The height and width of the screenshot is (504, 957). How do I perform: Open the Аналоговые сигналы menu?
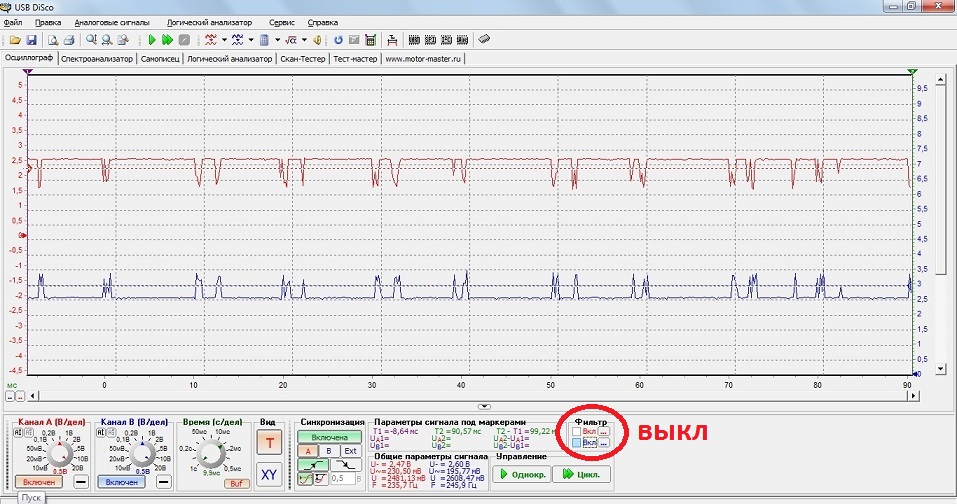[112, 23]
